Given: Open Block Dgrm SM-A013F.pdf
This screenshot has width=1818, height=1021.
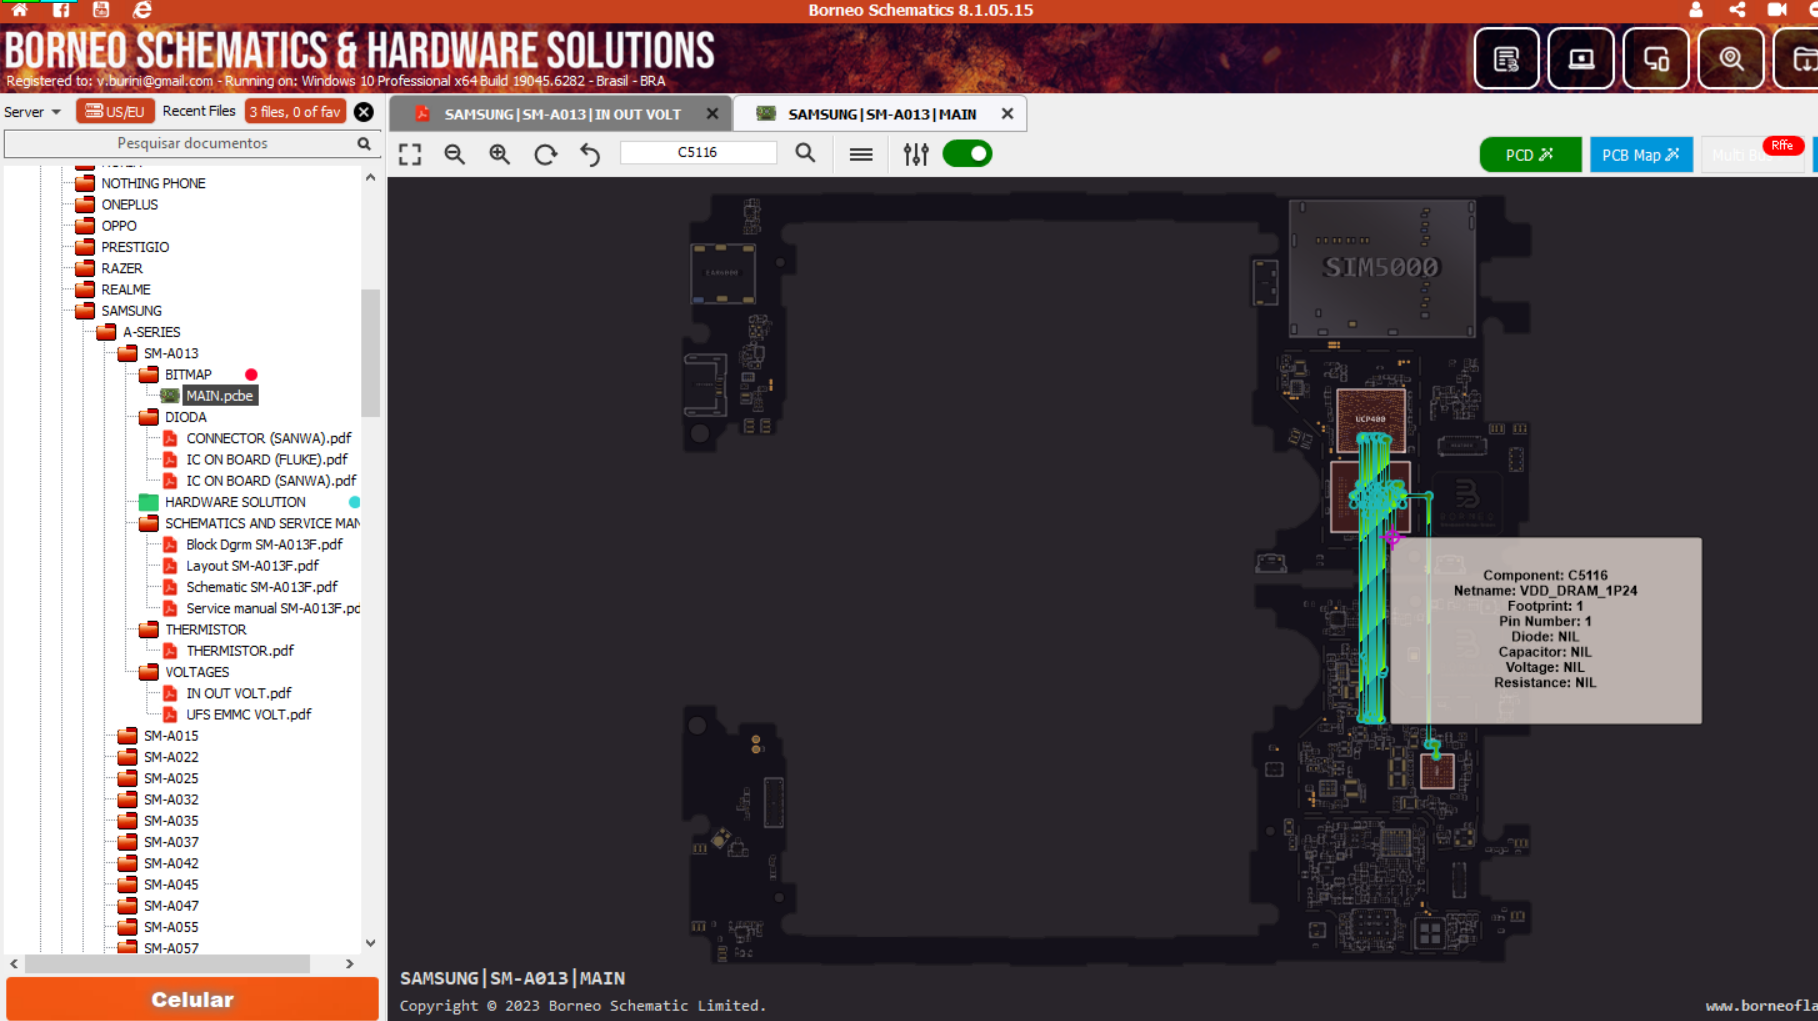Looking at the screenshot, I should tap(264, 544).
